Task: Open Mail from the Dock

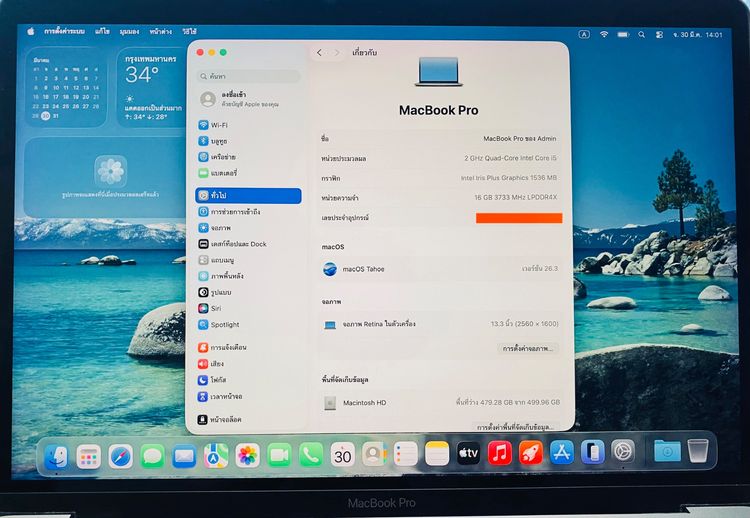Action: pos(184,455)
